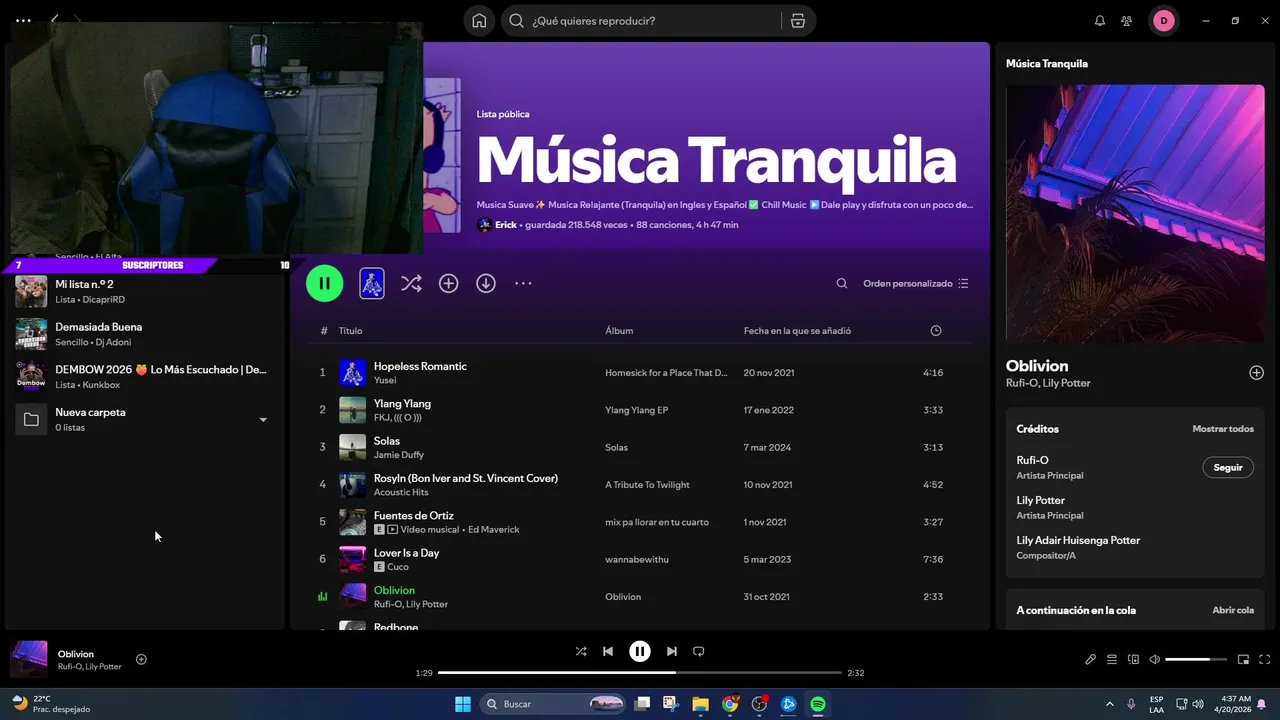The image size is (1280, 720).
Task: Open Demasiada Buena in library
Action: click(145, 334)
